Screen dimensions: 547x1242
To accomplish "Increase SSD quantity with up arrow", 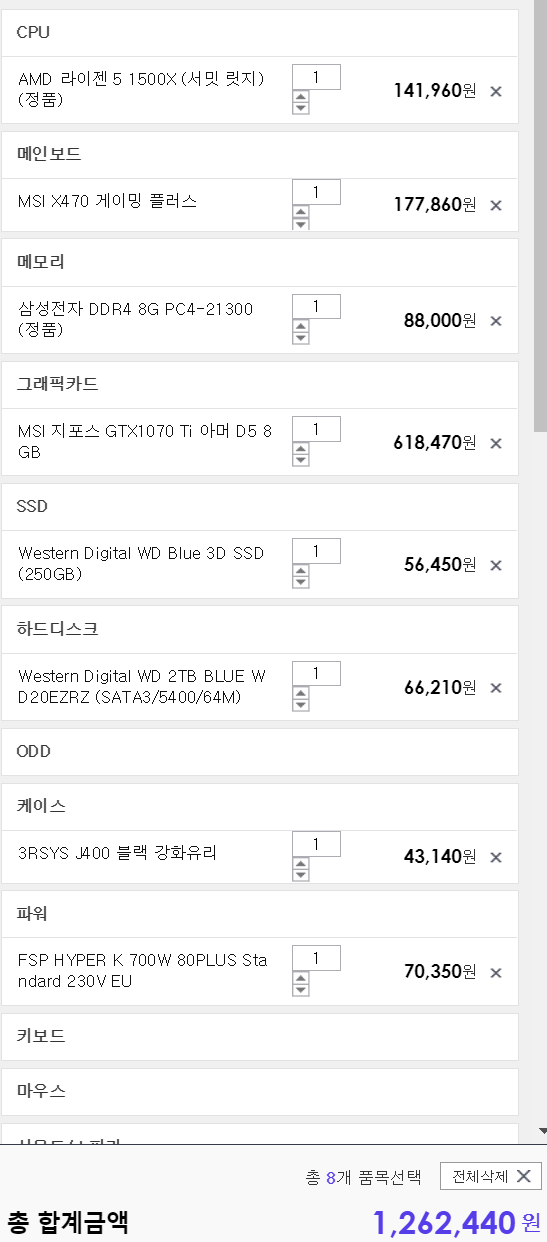I will click(301, 570).
